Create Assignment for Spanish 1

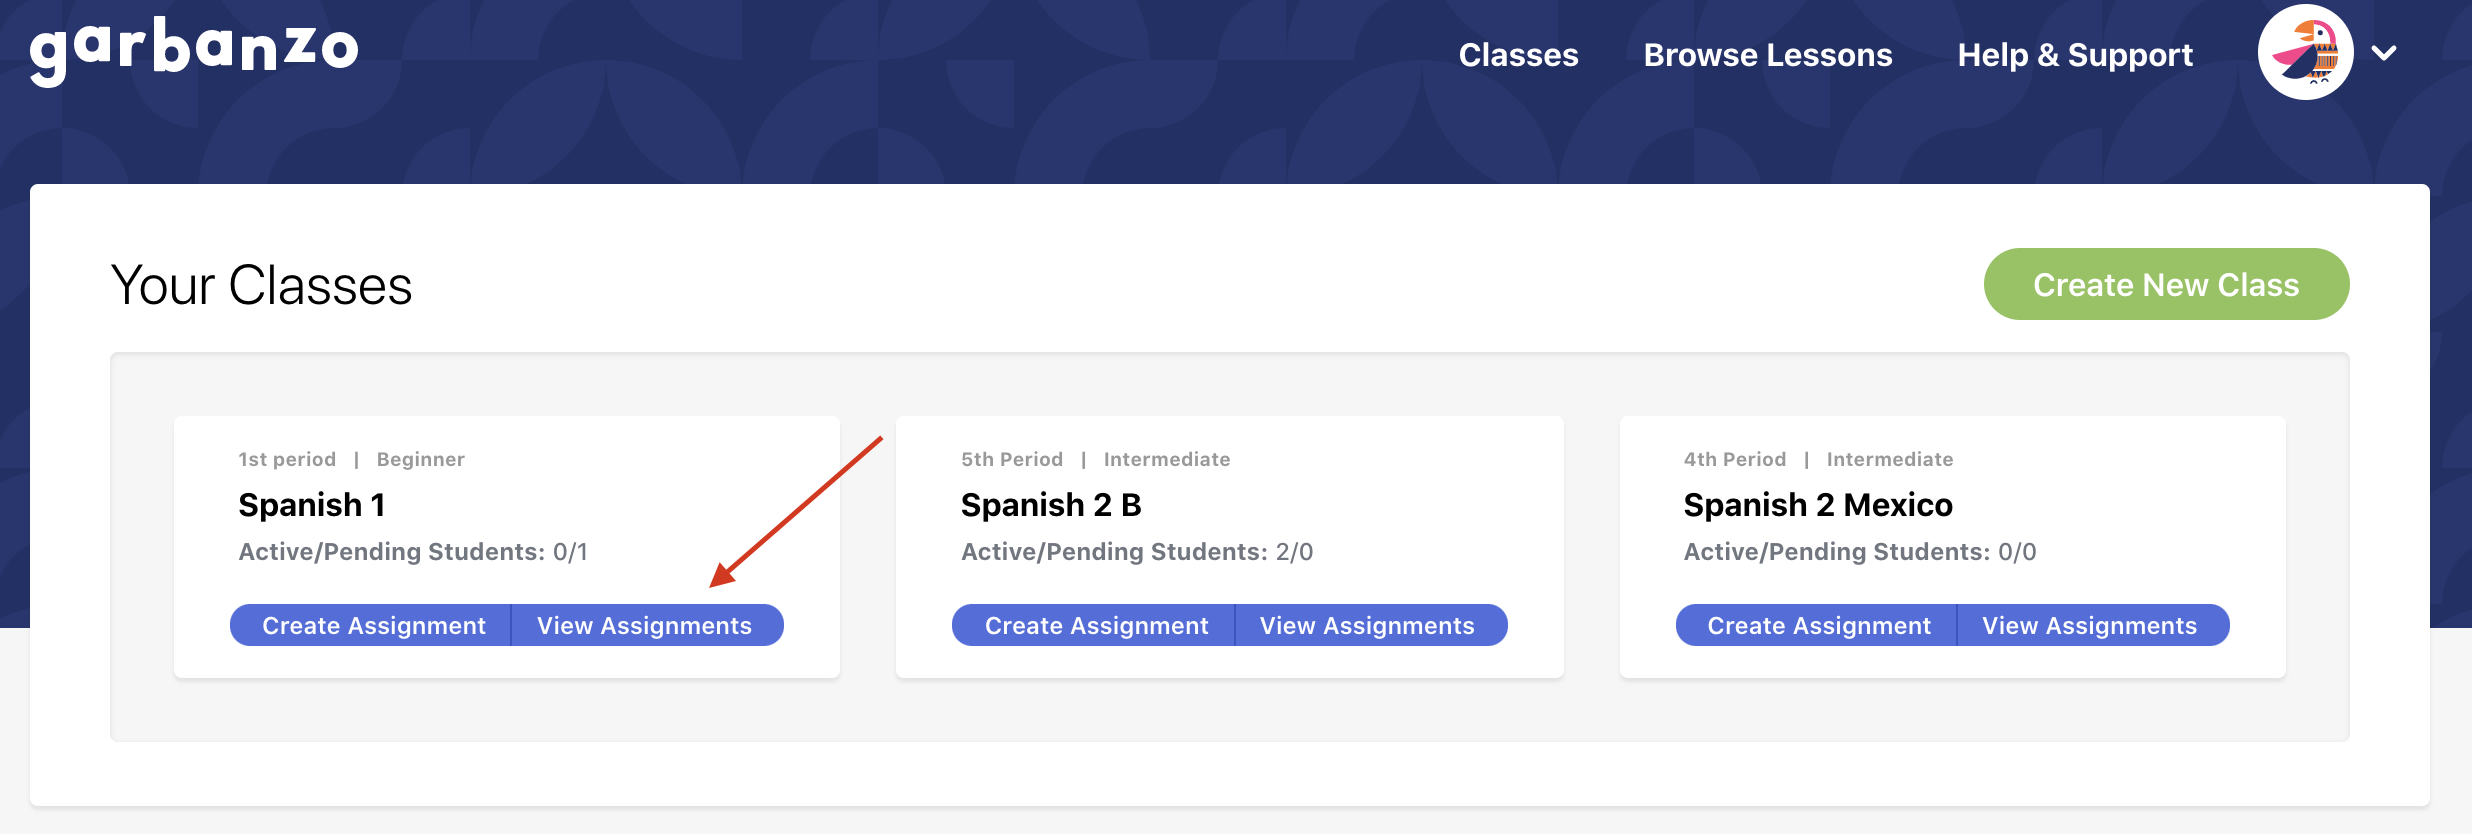[x=371, y=625]
